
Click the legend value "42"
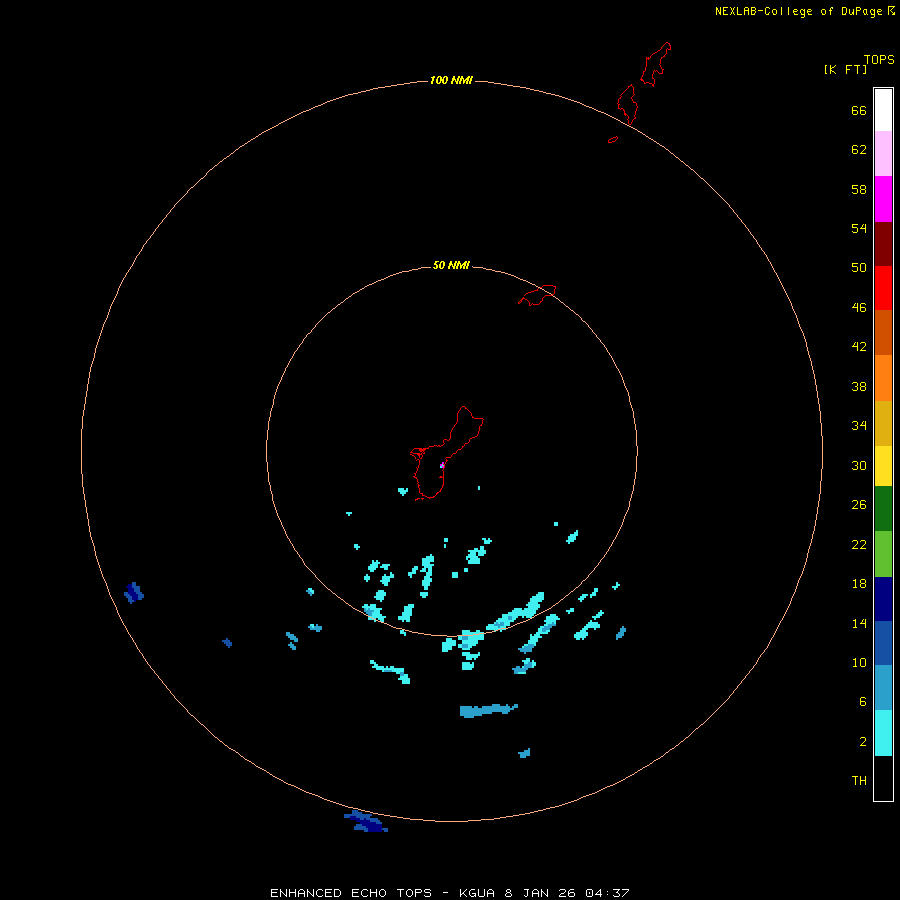859,347
